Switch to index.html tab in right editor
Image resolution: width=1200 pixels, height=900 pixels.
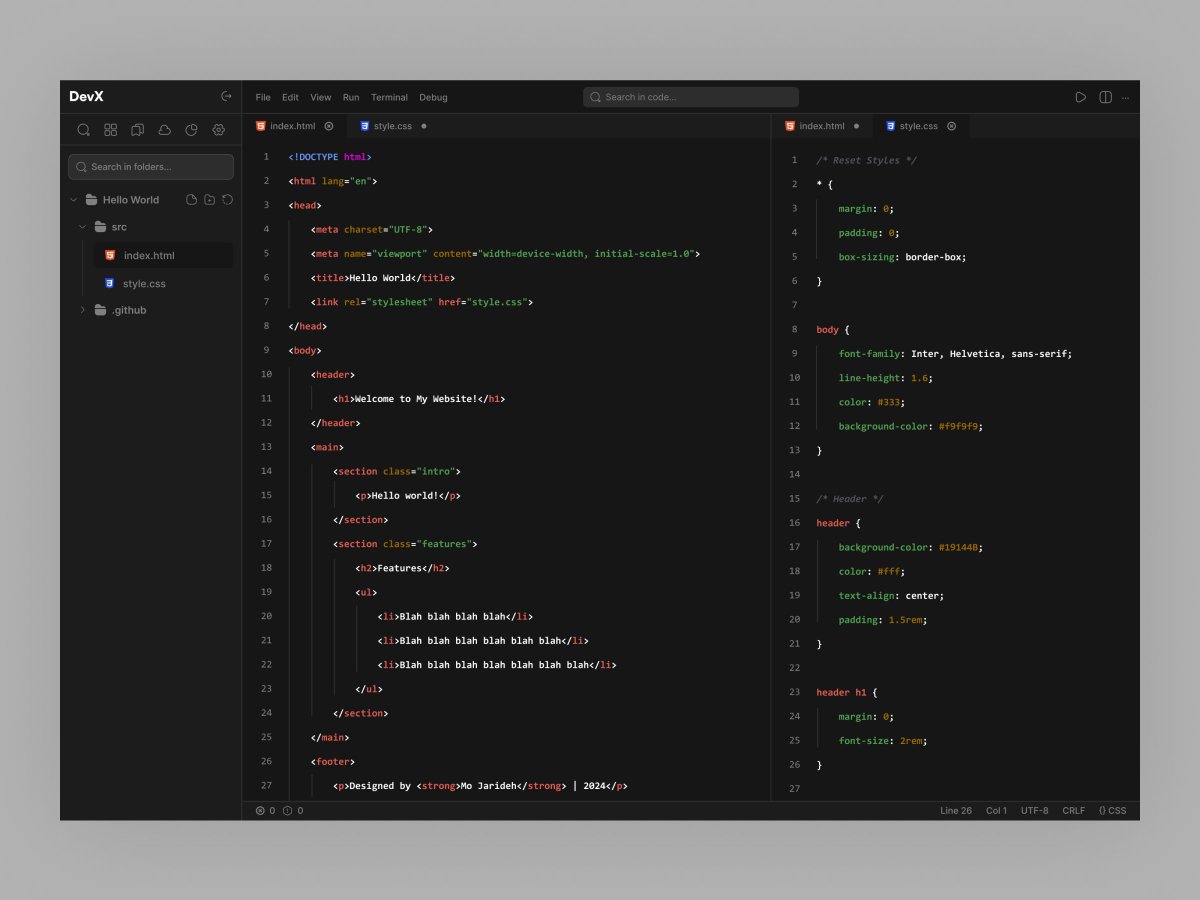click(822, 126)
